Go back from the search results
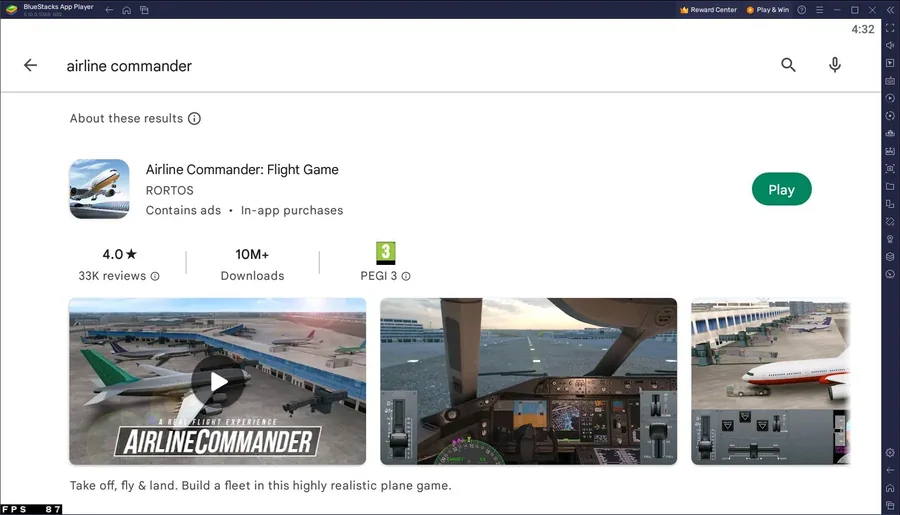The image size is (900, 515). tap(30, 65)
